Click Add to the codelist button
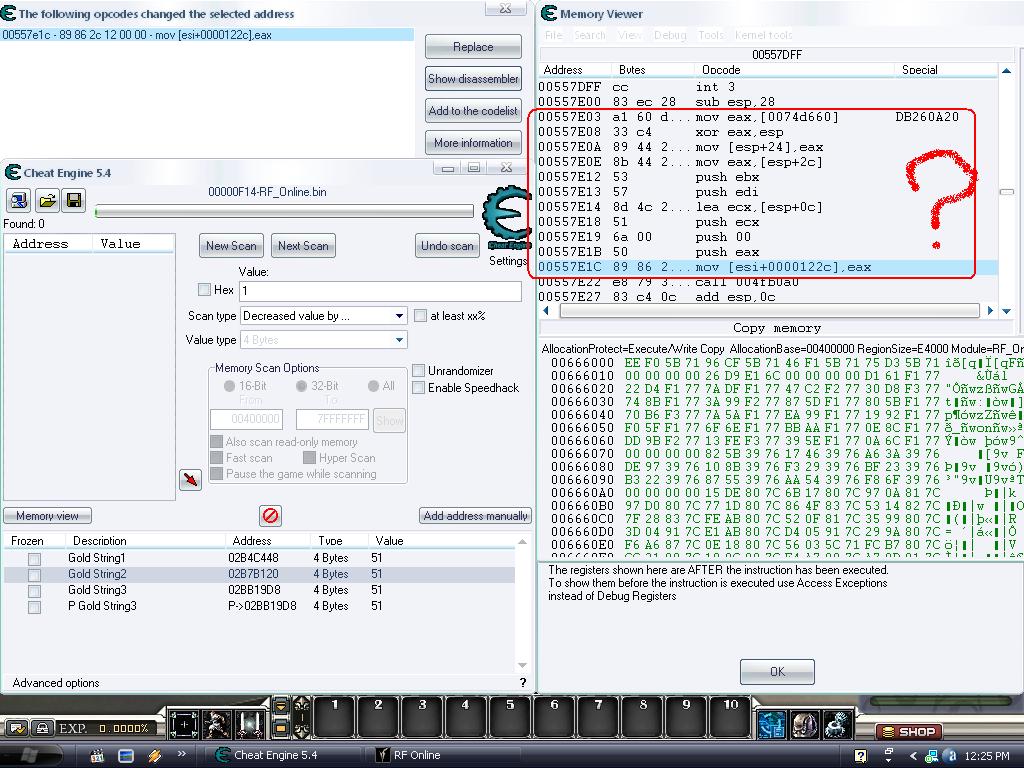This screenshot has width=1024, height=768. pyautogui.click(x=473, y=111)
